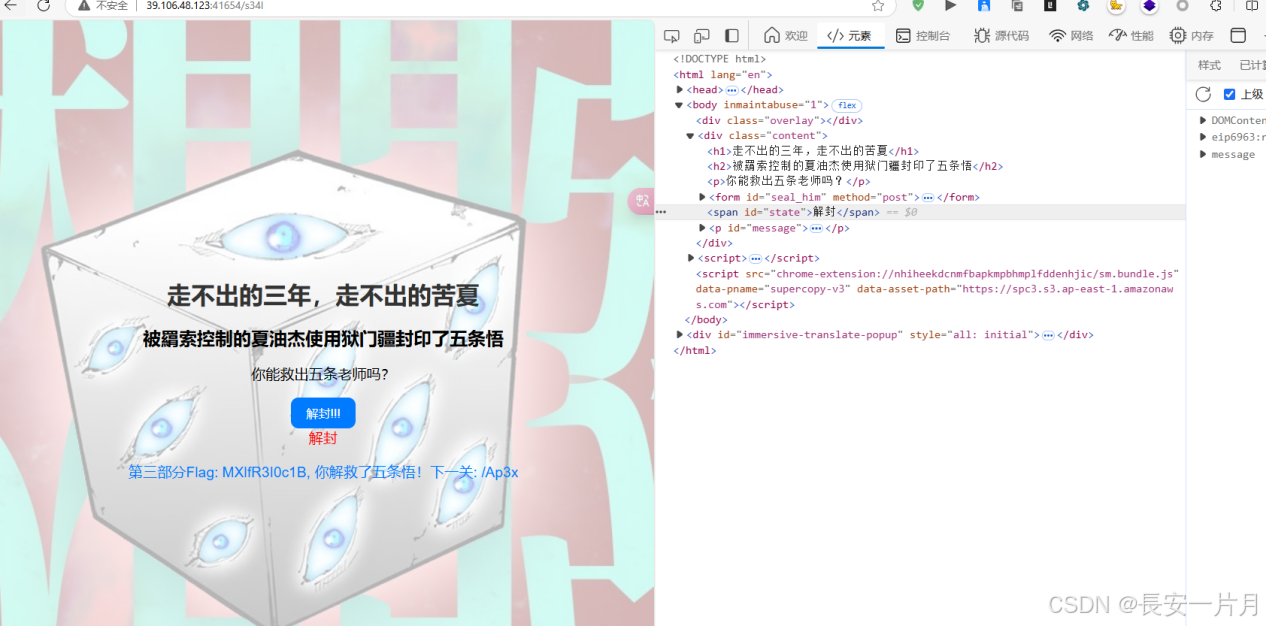Screen dimensions: 1266x626
Task: Collapse the div class content node
Action: [x=690, y=136]
